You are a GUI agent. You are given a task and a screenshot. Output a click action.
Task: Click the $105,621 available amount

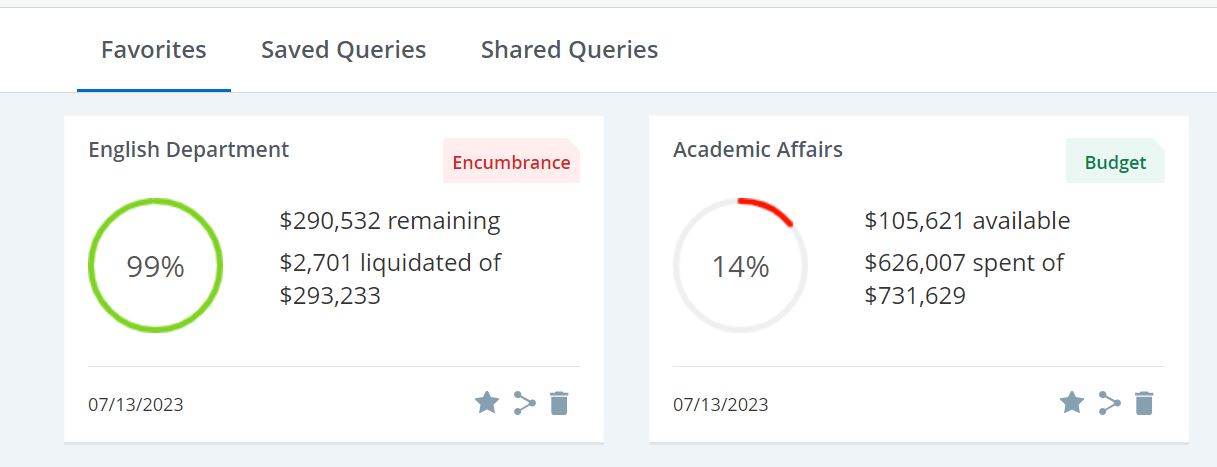(967, 221)
